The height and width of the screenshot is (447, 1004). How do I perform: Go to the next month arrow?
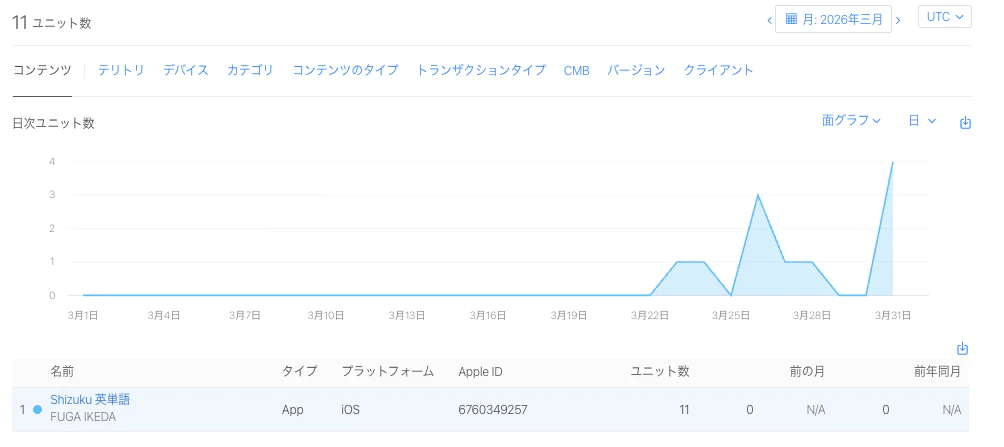click(x=898, y=20)
